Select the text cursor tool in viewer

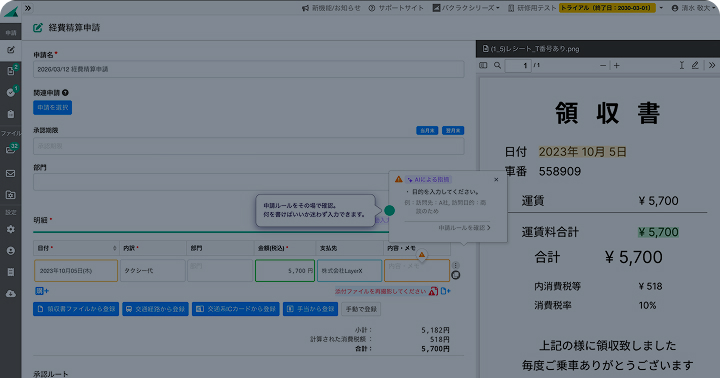coord(681,66)
